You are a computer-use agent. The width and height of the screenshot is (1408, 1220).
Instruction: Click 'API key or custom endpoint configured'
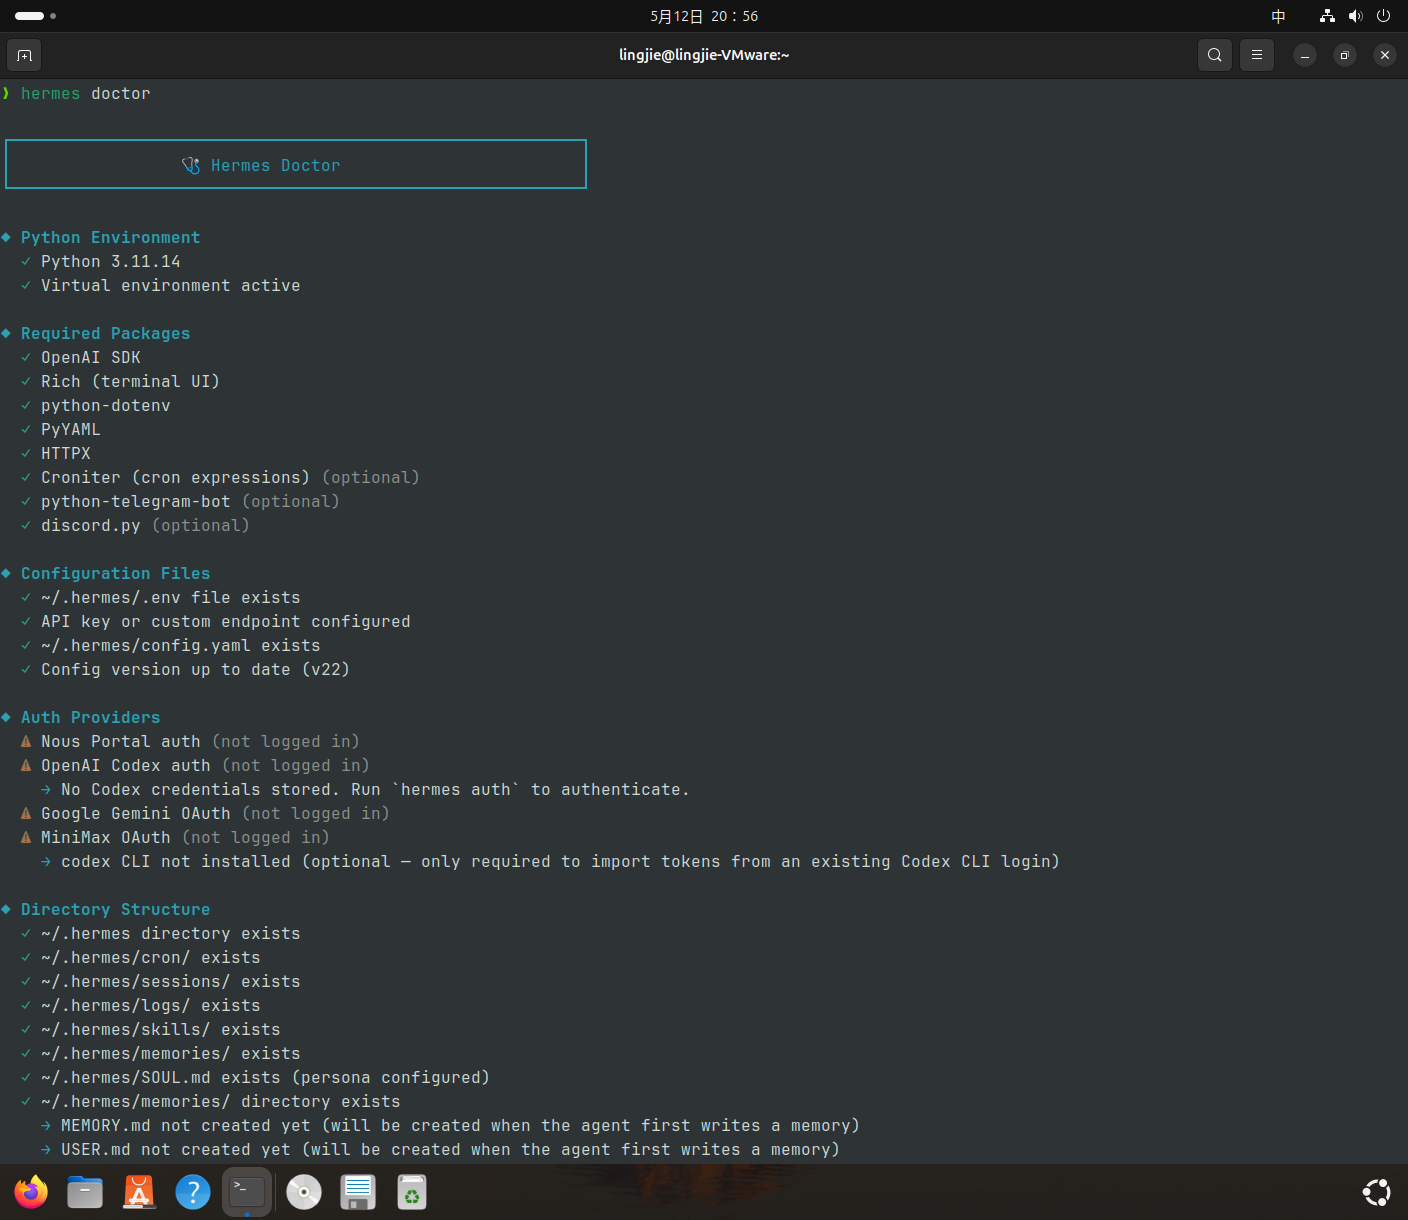point(225,622)
